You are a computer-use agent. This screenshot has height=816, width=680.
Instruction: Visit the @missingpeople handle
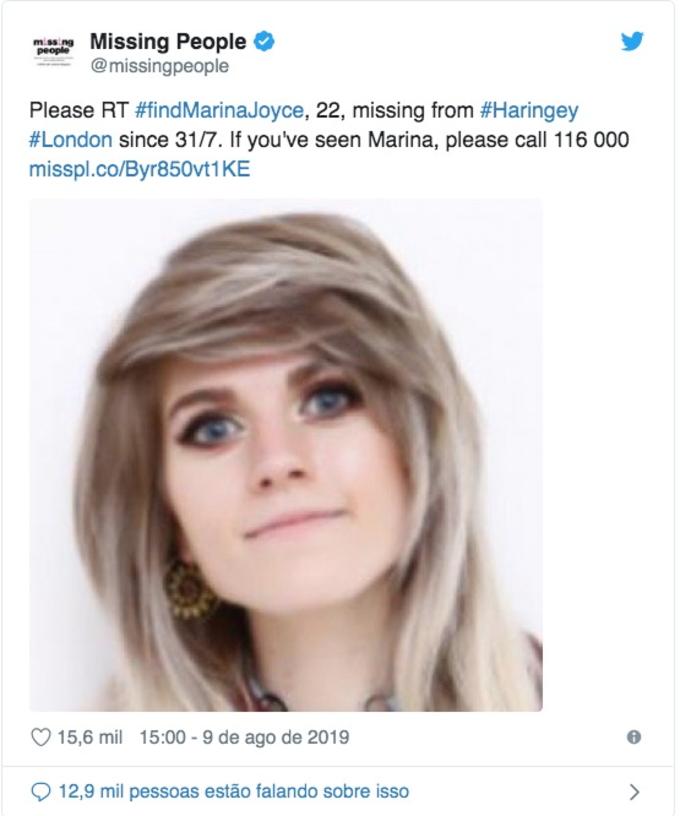(160, 66)
